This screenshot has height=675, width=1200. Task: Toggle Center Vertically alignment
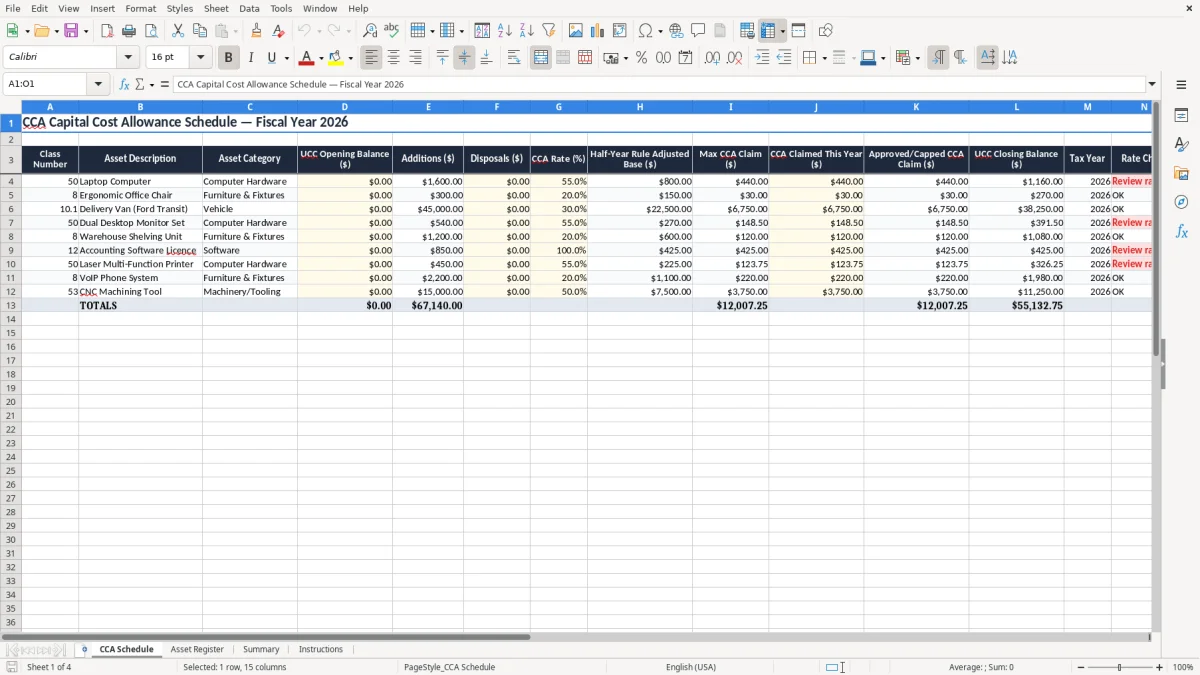pos(464,58)
